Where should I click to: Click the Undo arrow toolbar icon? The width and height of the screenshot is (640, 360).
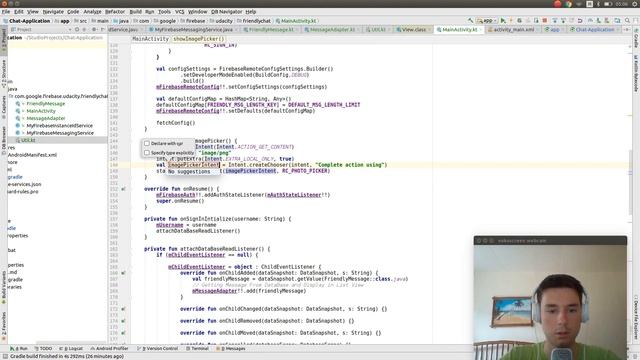(x=580, y=20)
